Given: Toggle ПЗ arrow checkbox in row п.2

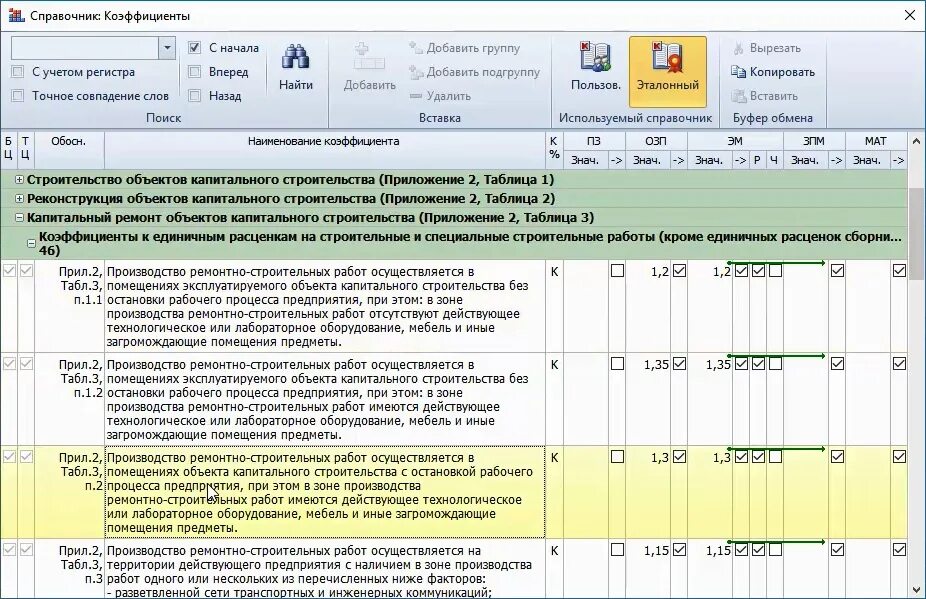Looking at the screenshot, I should [x=617, y=457].
